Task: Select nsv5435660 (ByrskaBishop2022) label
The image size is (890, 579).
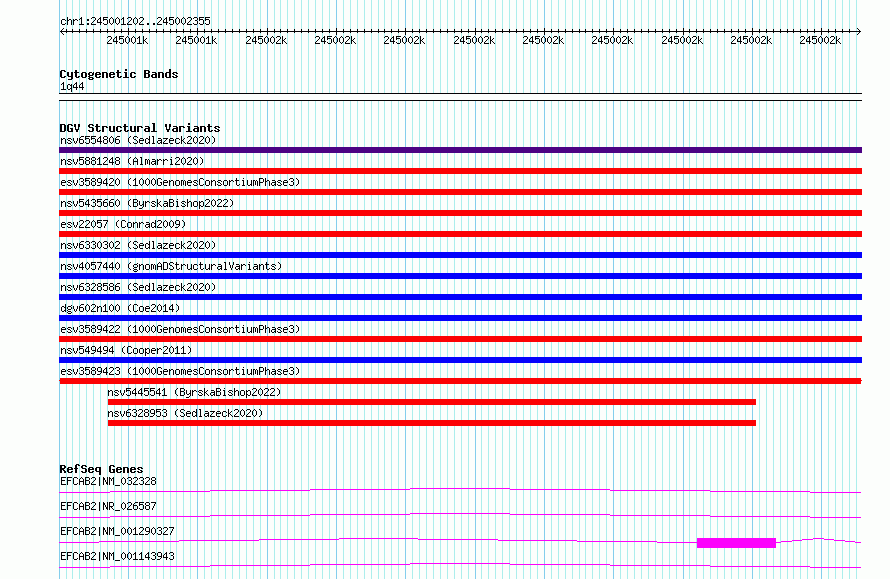Action: [147, 203]
